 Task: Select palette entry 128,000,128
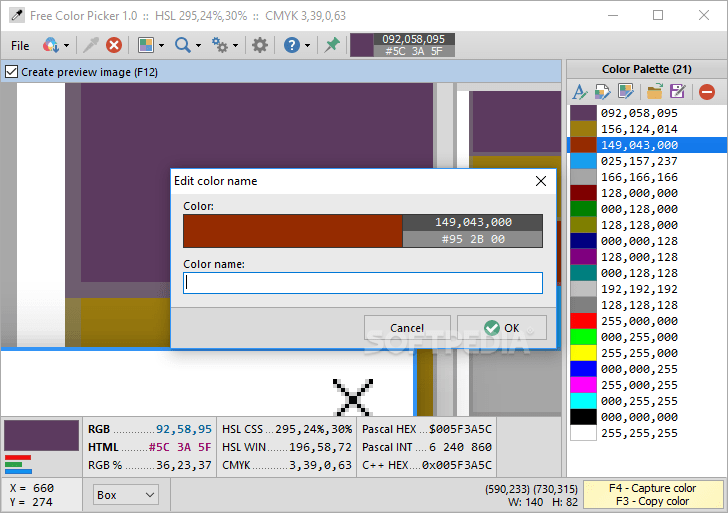[x=648, y=257]
